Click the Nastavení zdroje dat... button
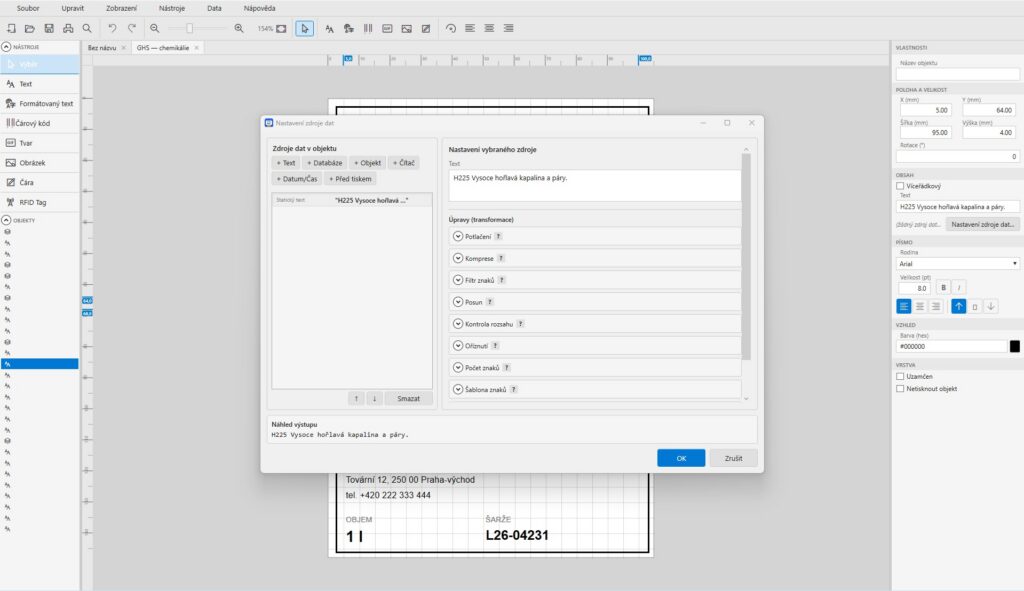Image resolution: width=1024 pixels, height=591 pixels. click(x=982, y=224)
